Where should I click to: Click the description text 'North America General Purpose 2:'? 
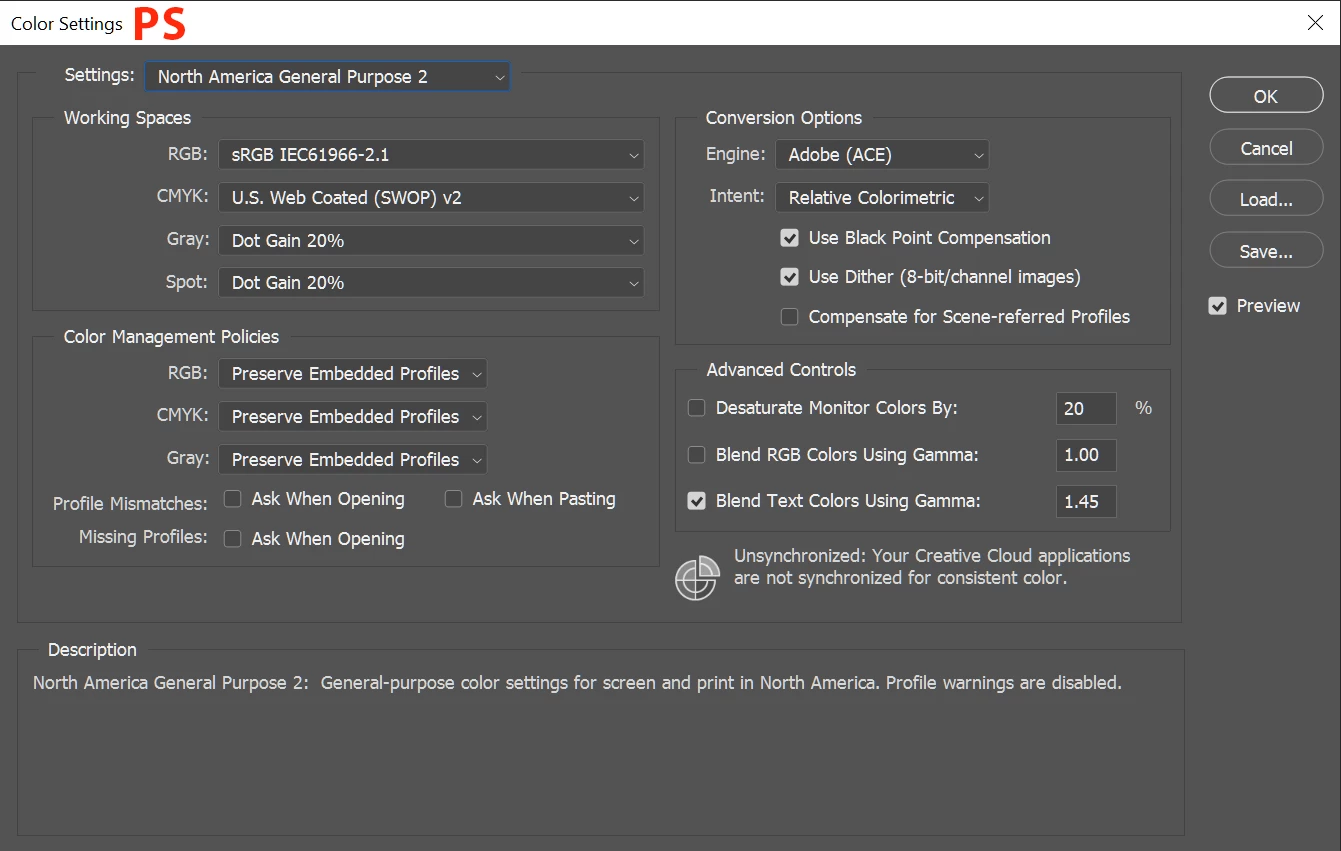tap(172, 683)
